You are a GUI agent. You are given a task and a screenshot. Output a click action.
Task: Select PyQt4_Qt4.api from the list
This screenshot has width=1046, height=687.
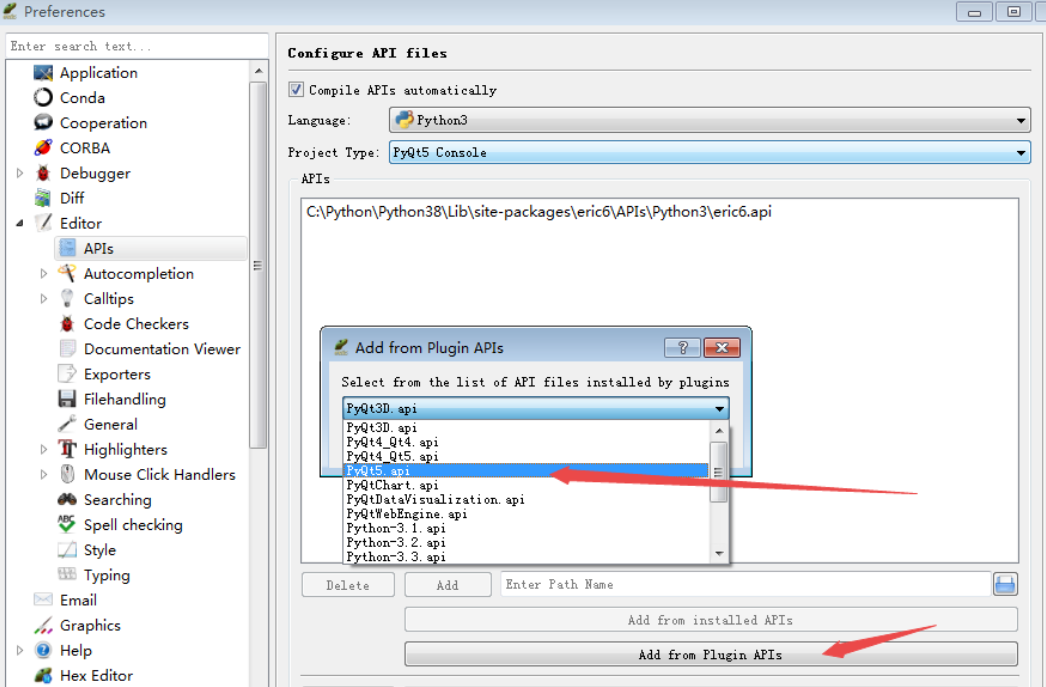pyautogui.click(x=527, y=442)
